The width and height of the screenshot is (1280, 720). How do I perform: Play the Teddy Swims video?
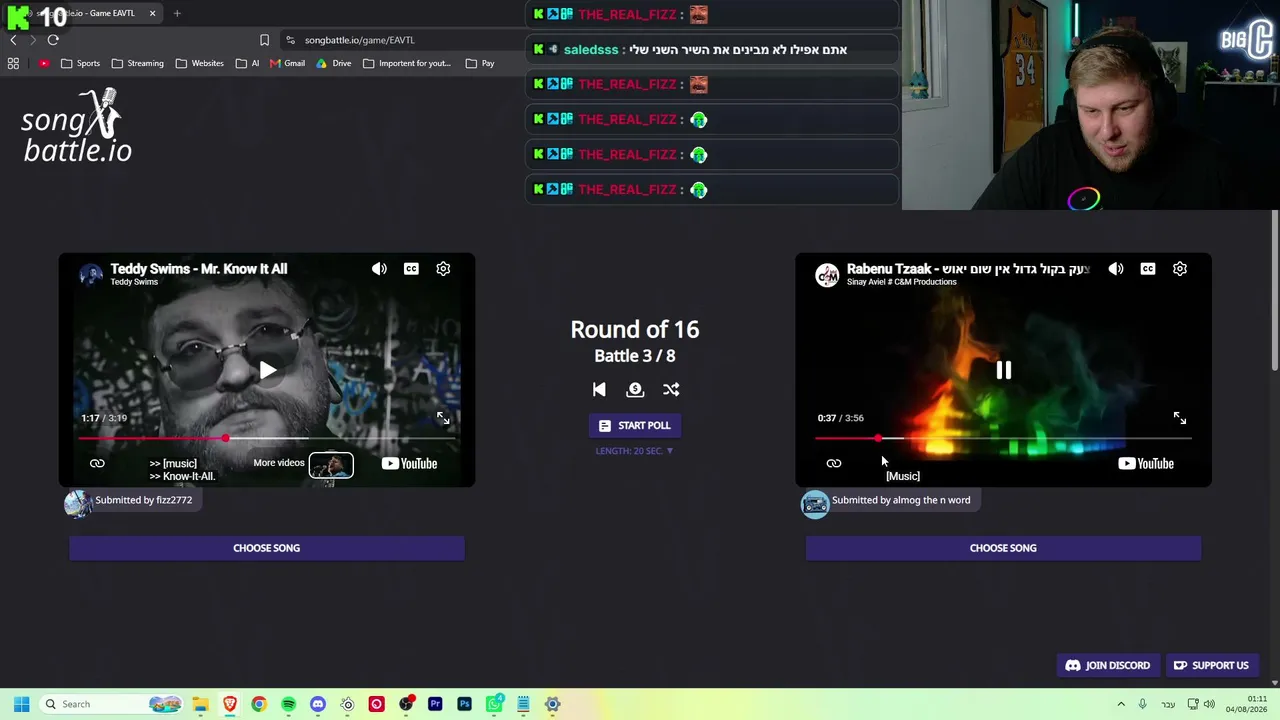(x=267, y=371)
